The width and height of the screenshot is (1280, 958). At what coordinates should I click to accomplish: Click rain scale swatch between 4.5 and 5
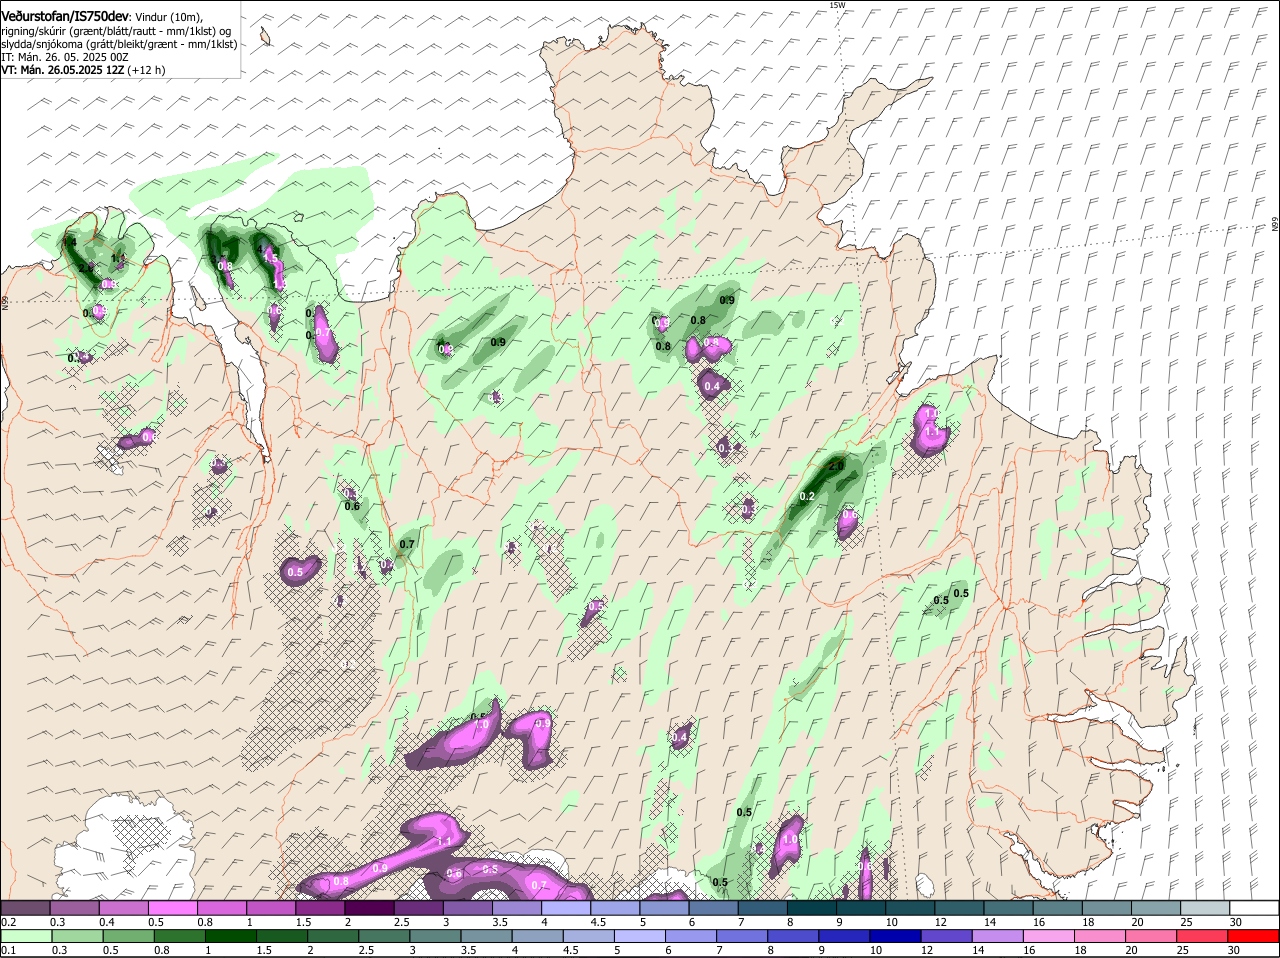click(591, 936)
